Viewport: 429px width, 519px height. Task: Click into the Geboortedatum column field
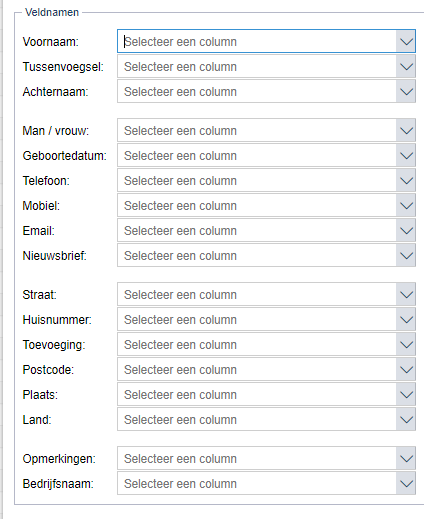[257, 156]
